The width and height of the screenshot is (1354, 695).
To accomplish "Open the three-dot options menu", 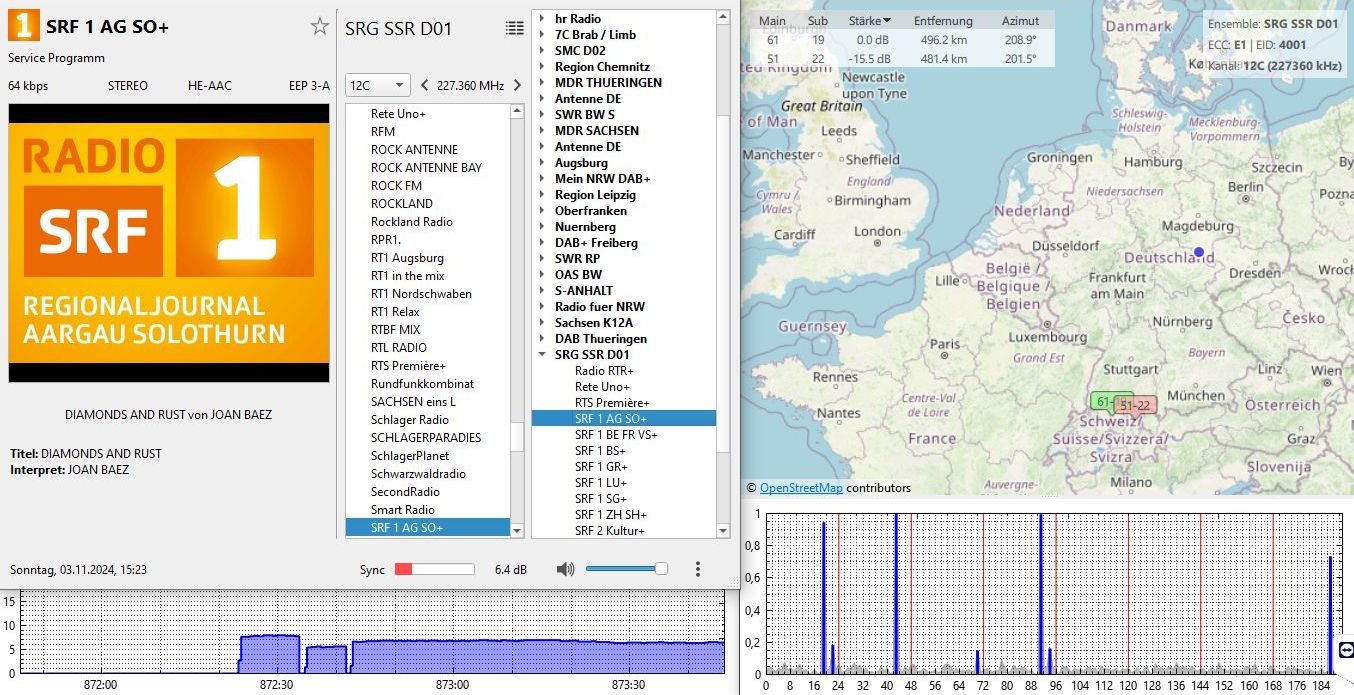I will pos(697,569).
